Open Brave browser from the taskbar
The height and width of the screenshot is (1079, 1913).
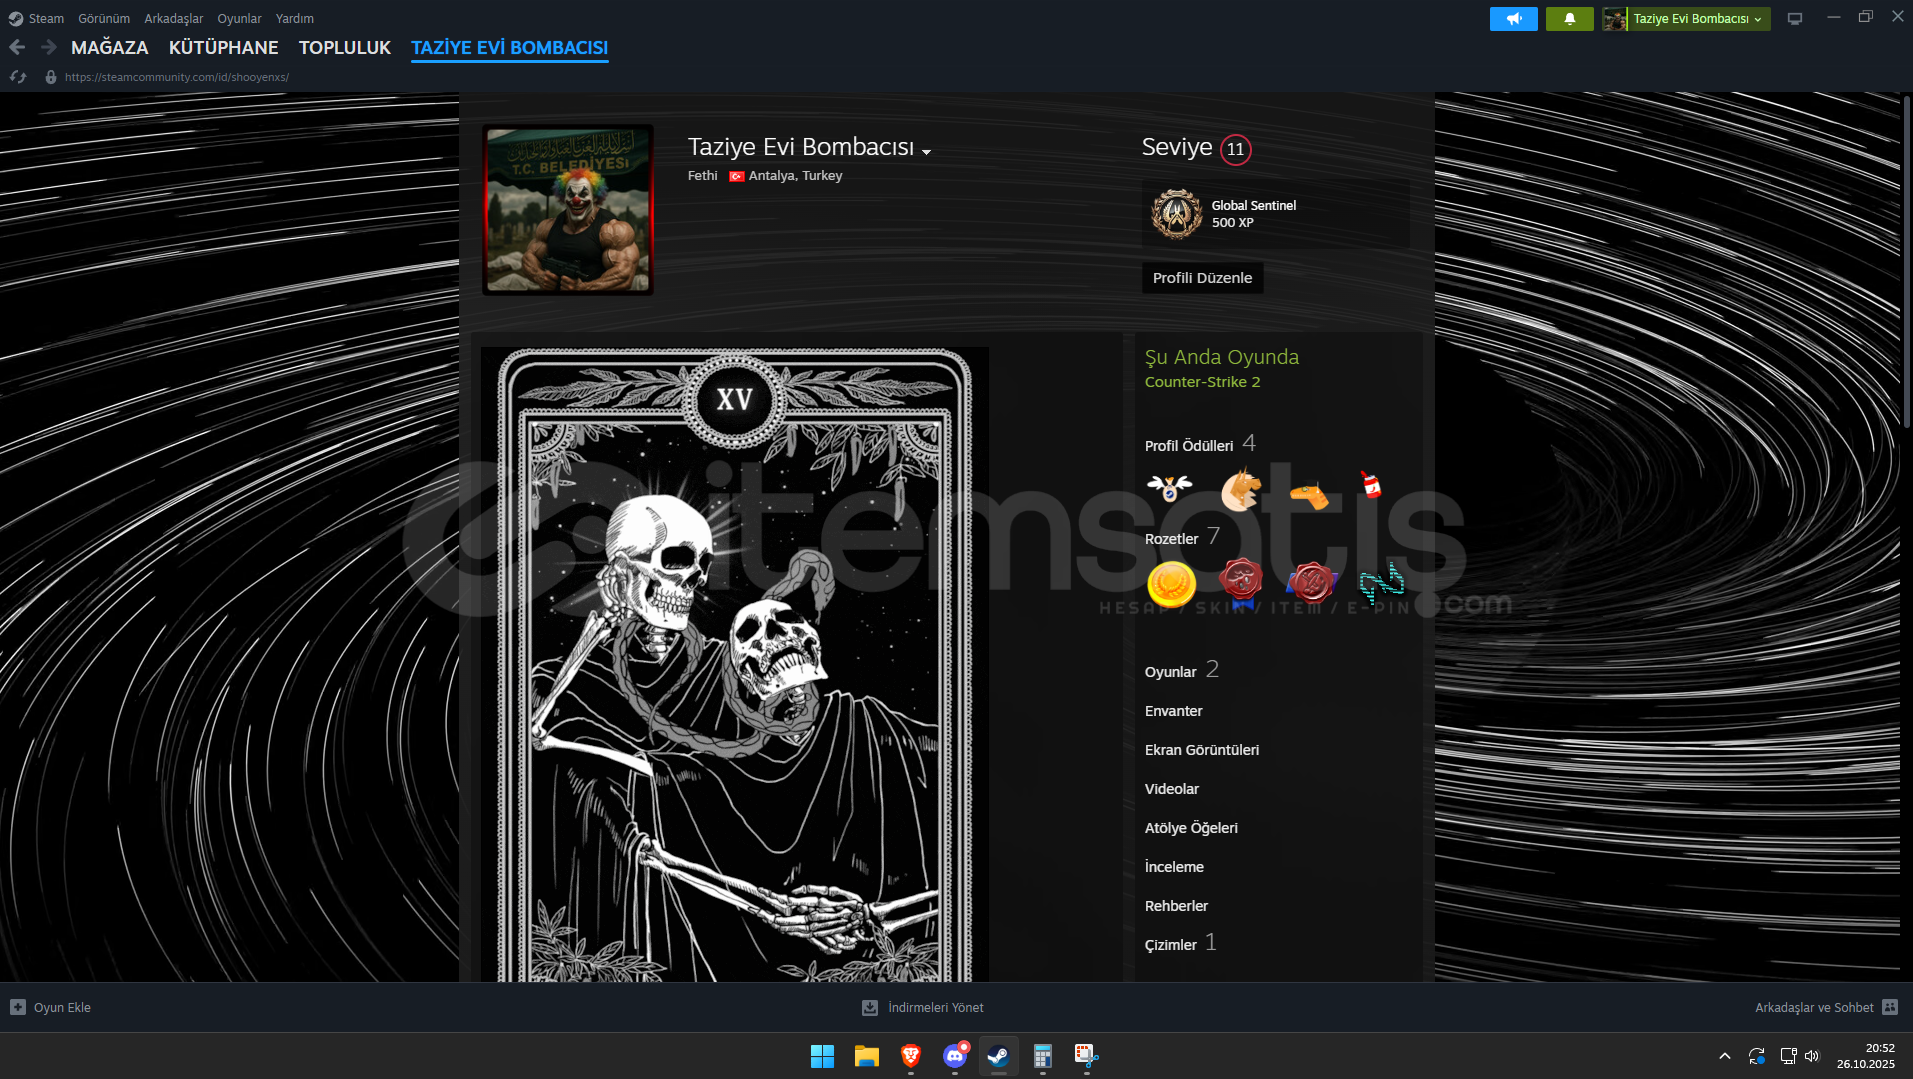pos(911,1056)
